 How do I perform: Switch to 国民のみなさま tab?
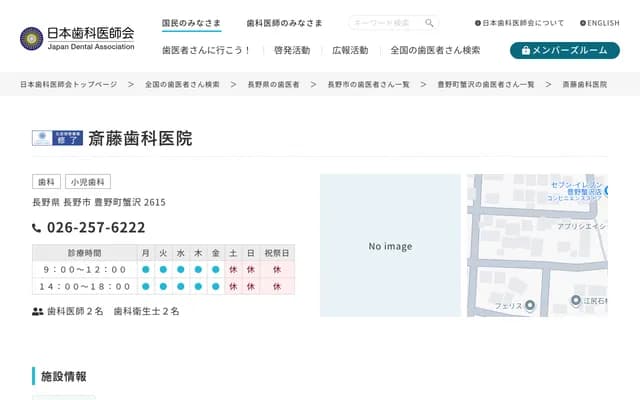point(191,23)
